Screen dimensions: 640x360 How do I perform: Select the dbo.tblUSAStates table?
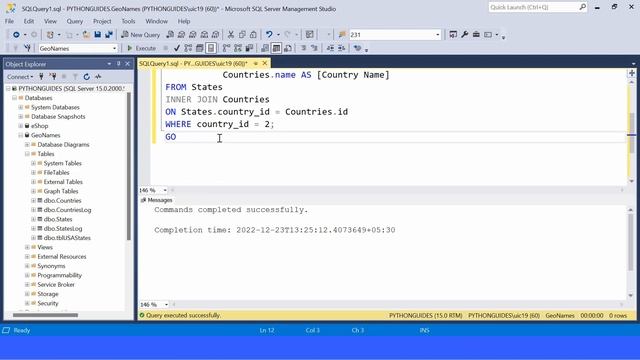[67, 238]
